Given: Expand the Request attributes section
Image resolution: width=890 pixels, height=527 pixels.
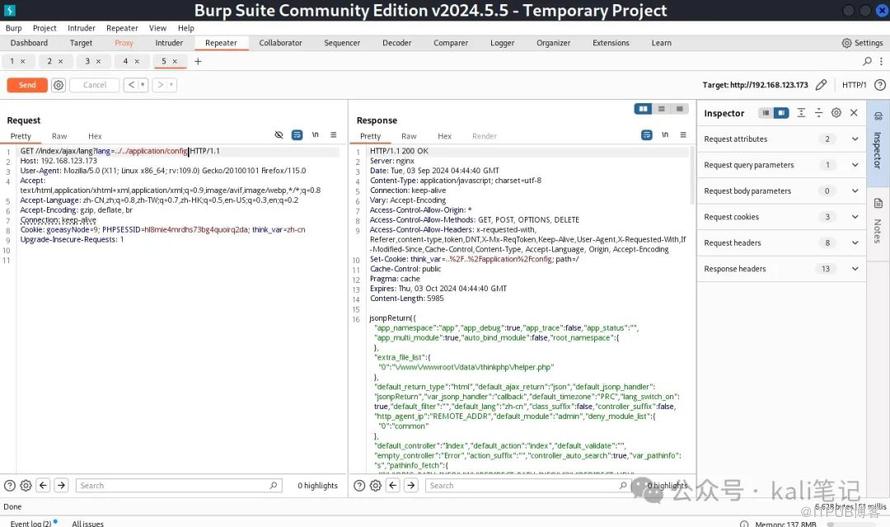Looking at the screenshot, I should [x=855, y=139].
